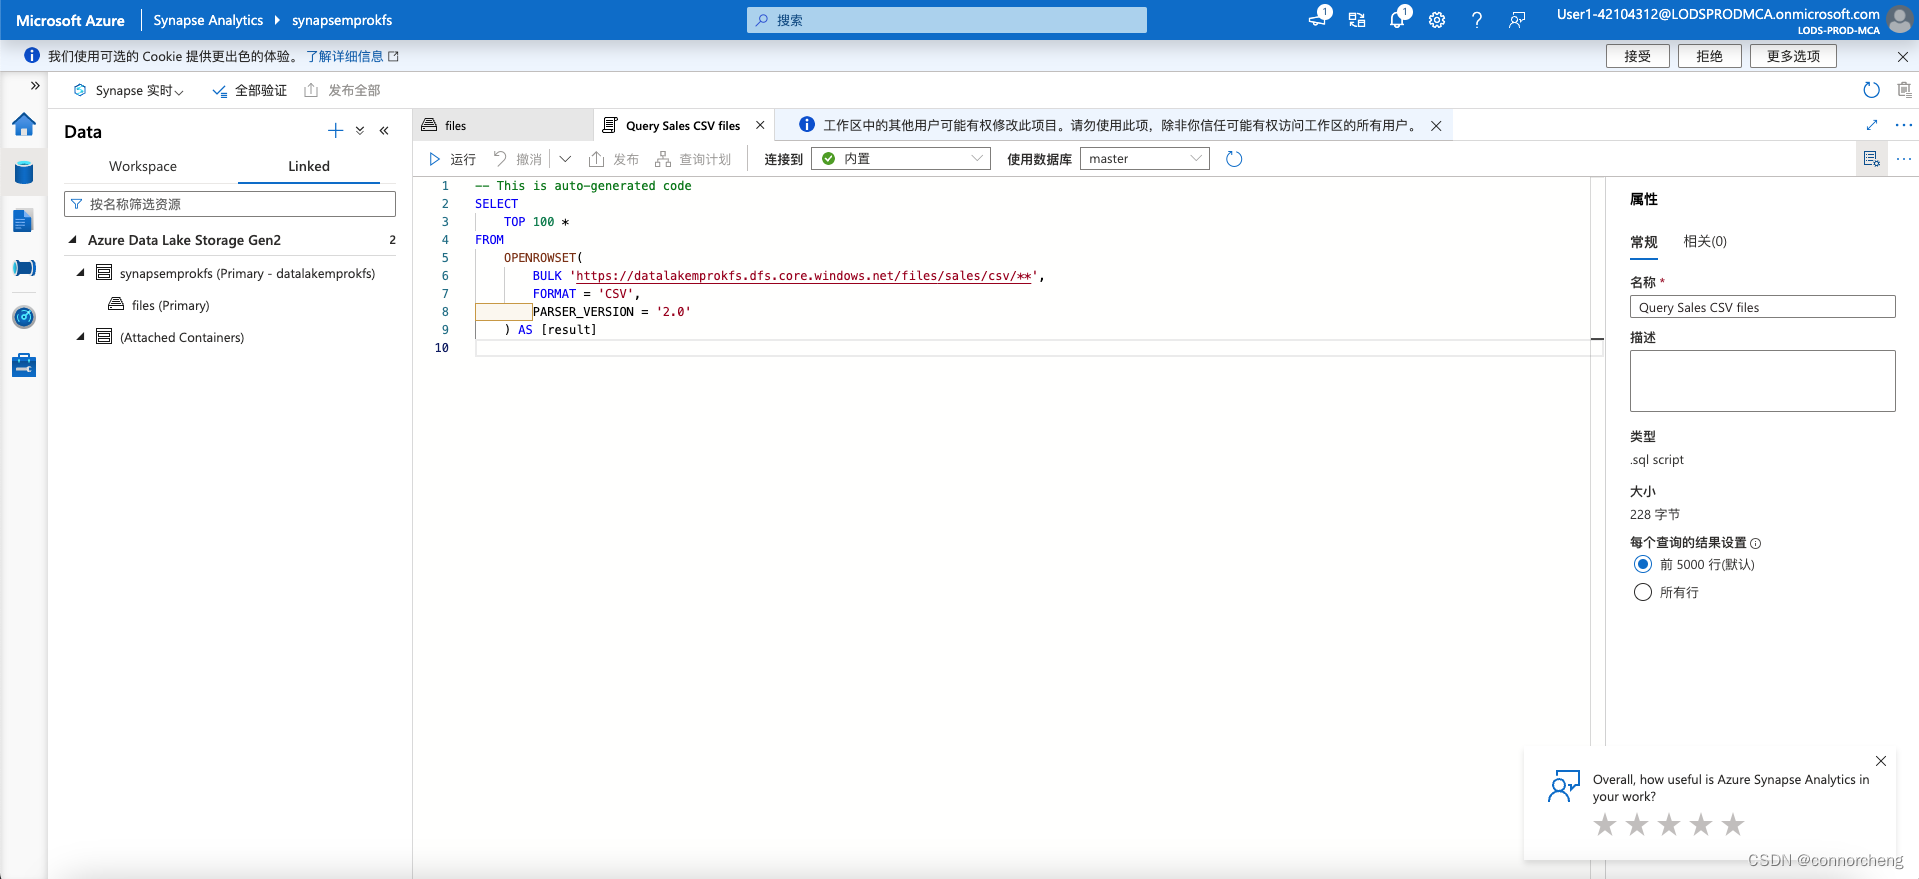Image resolution: width=1919 pixels, height=879 pixels.
Task: Open portal settings gear
Action: [x=1437, y=20]
